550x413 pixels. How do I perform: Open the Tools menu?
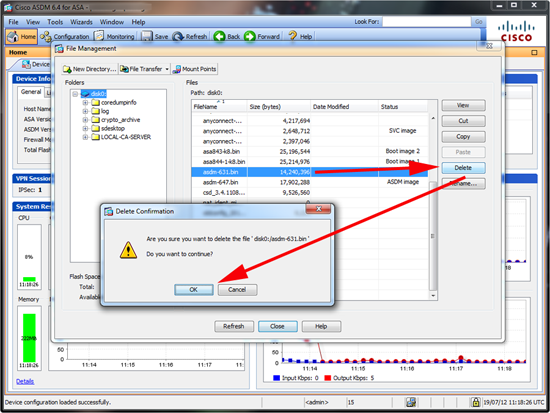click(55, 22)
